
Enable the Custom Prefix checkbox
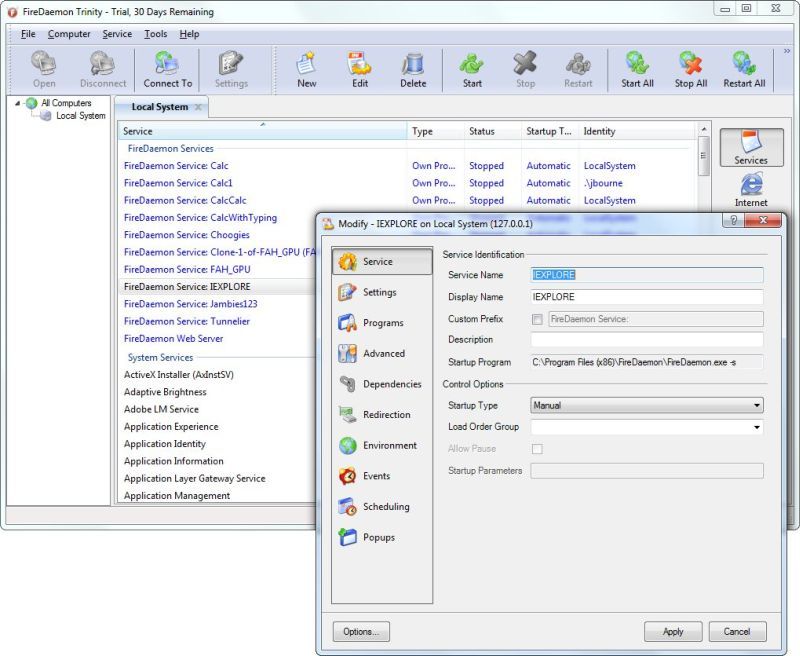click(x=537, y=319)
